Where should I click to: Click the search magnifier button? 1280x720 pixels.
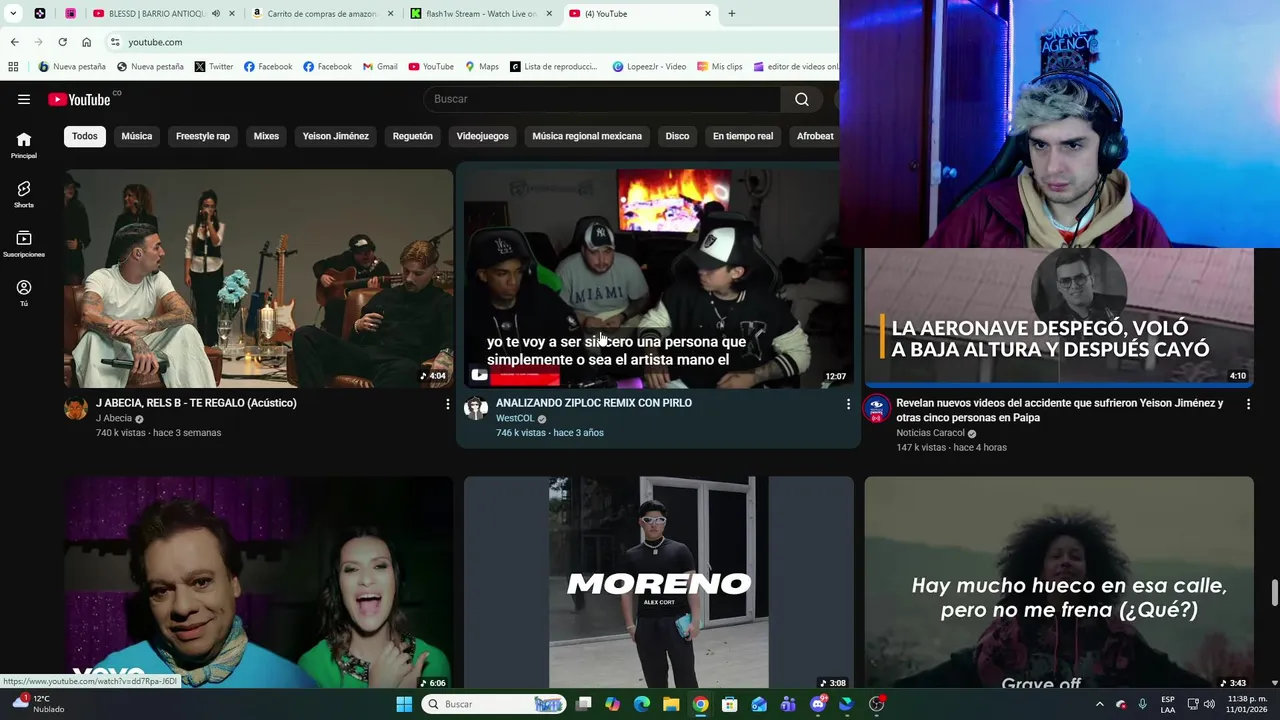(802, 99)
